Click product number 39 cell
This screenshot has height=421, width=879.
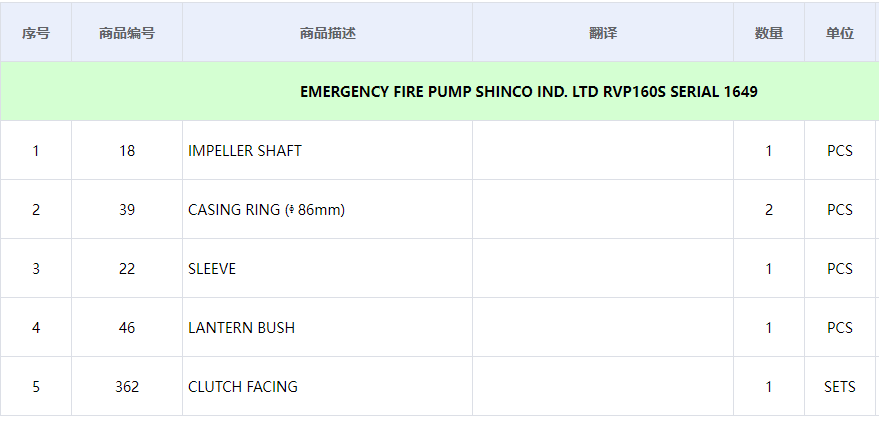click(x=127, y=210)
